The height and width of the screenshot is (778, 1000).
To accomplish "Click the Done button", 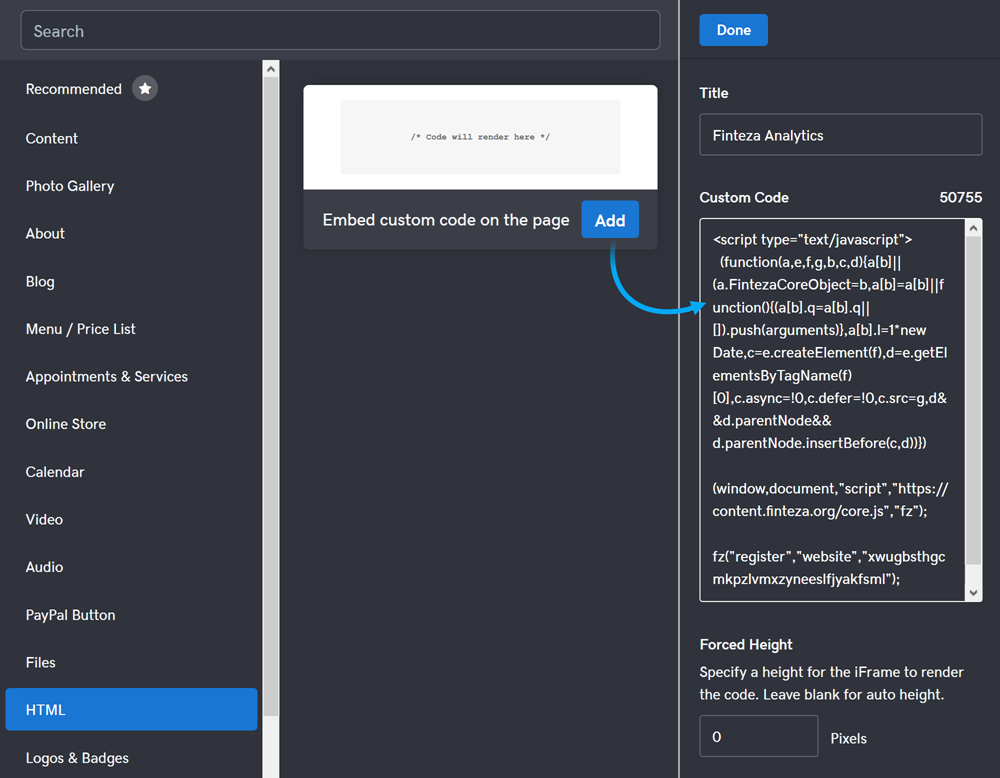I will 733,30.
